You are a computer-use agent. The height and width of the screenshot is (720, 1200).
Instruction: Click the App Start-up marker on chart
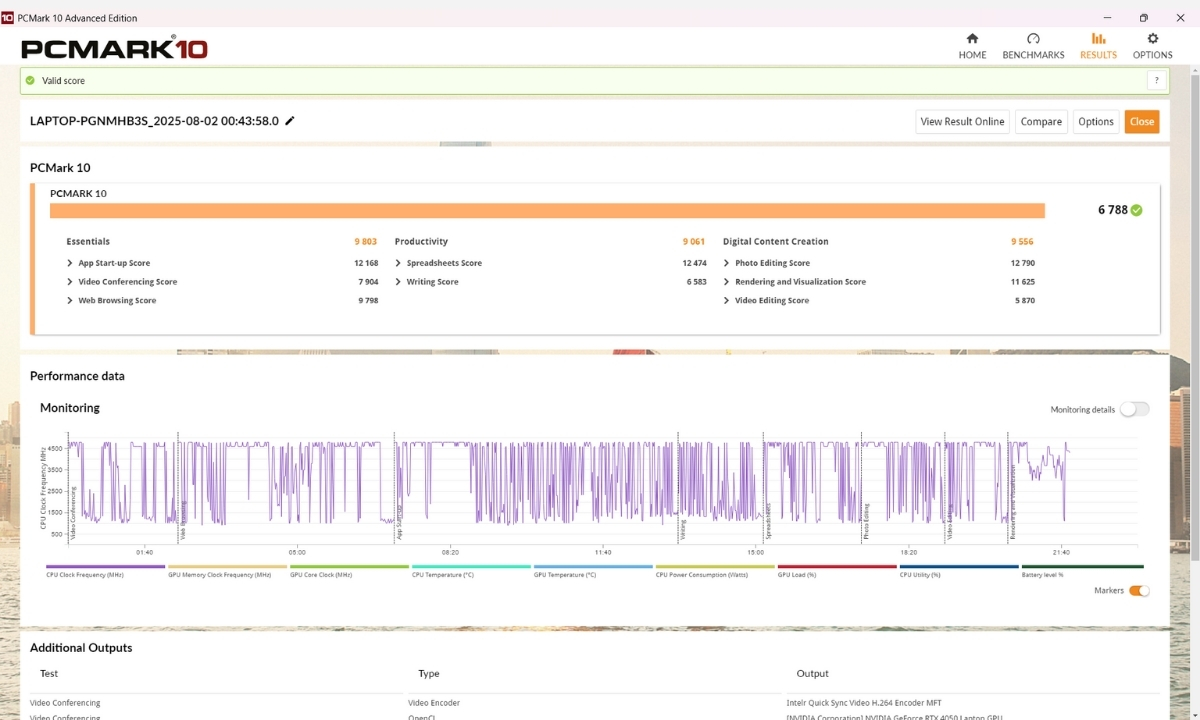(399, 521)
